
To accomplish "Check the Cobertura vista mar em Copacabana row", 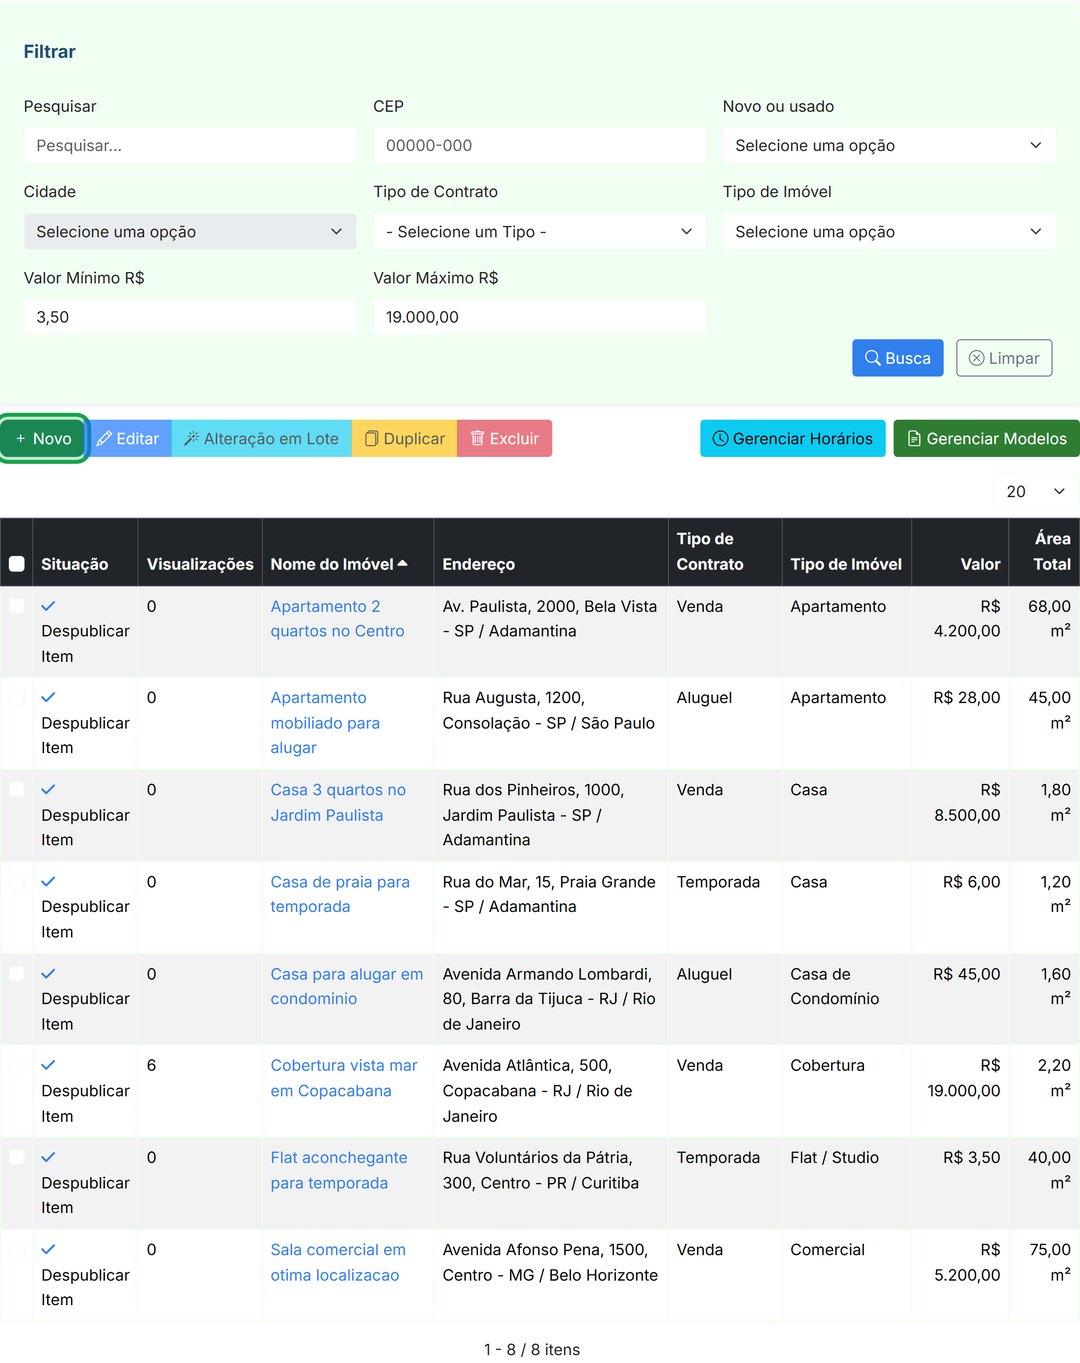I will point(17,1065).
